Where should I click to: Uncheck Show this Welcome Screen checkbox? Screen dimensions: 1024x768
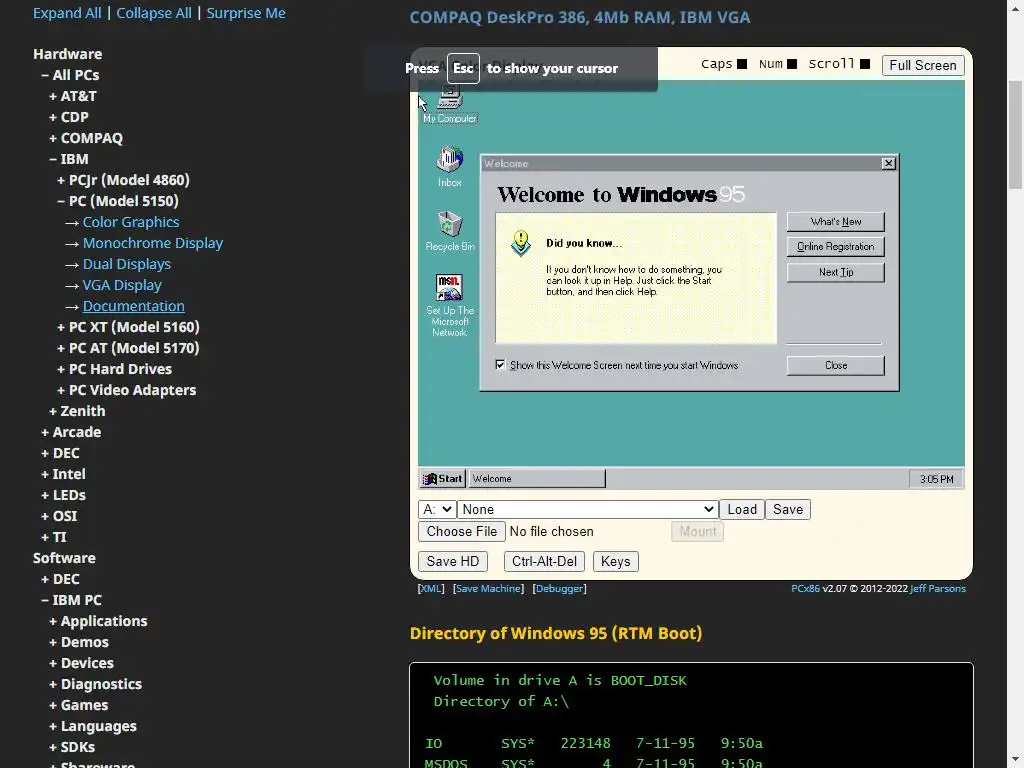[500, 365]
